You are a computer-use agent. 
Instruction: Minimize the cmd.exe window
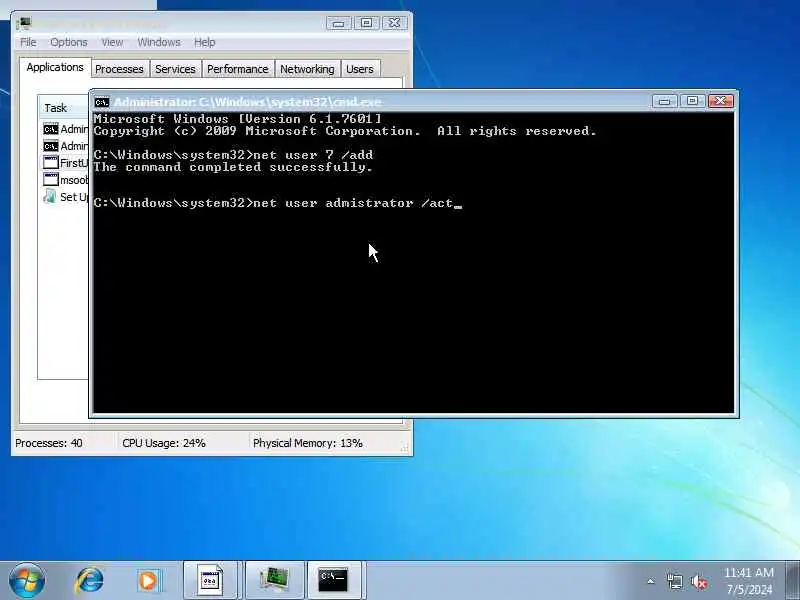[x=665, y=101]
